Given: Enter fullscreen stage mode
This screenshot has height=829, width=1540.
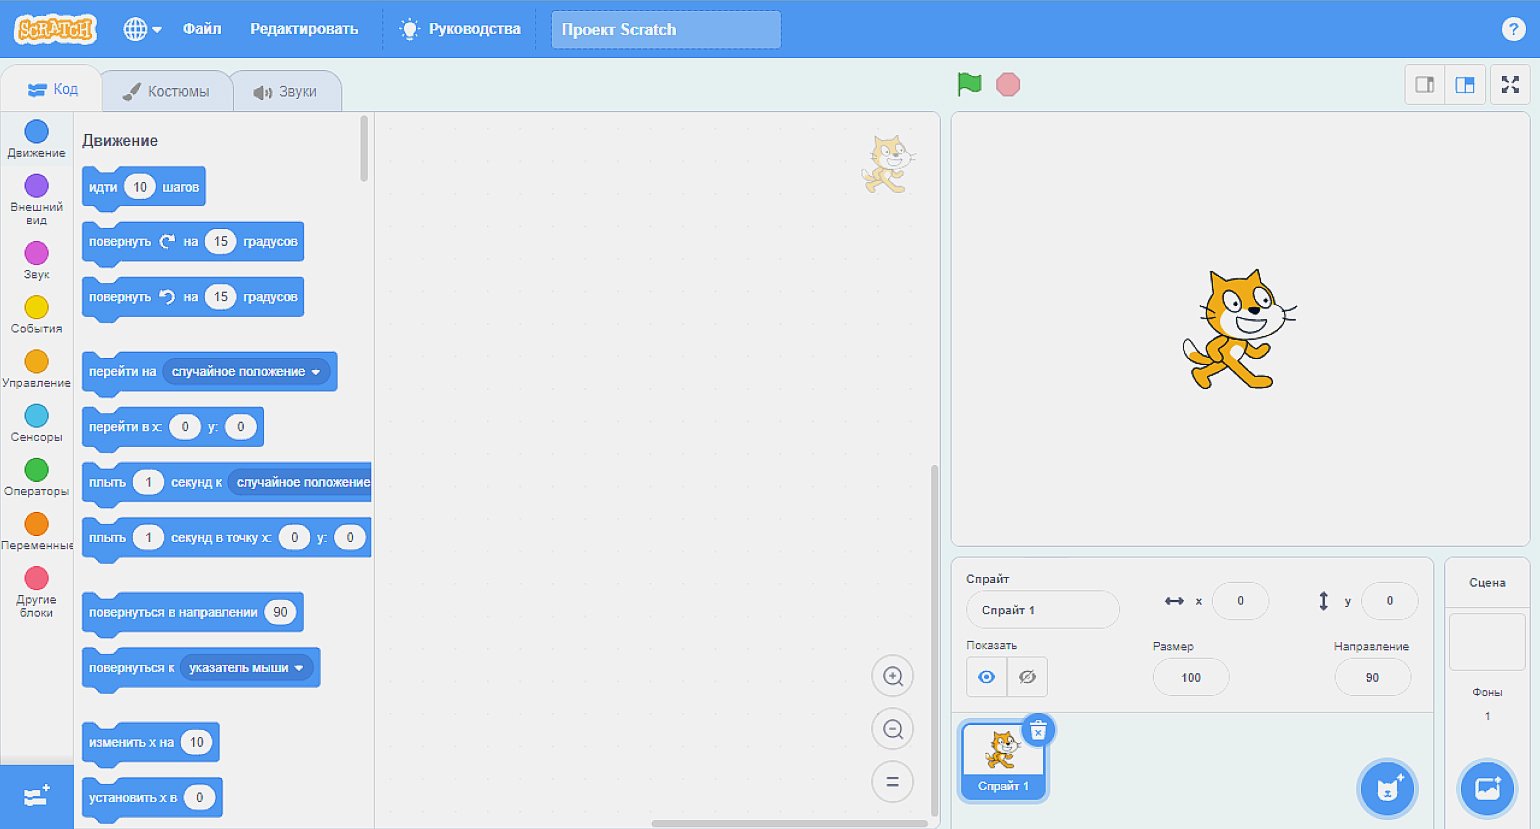Looking at the screenshot, I should point(1510,85).
